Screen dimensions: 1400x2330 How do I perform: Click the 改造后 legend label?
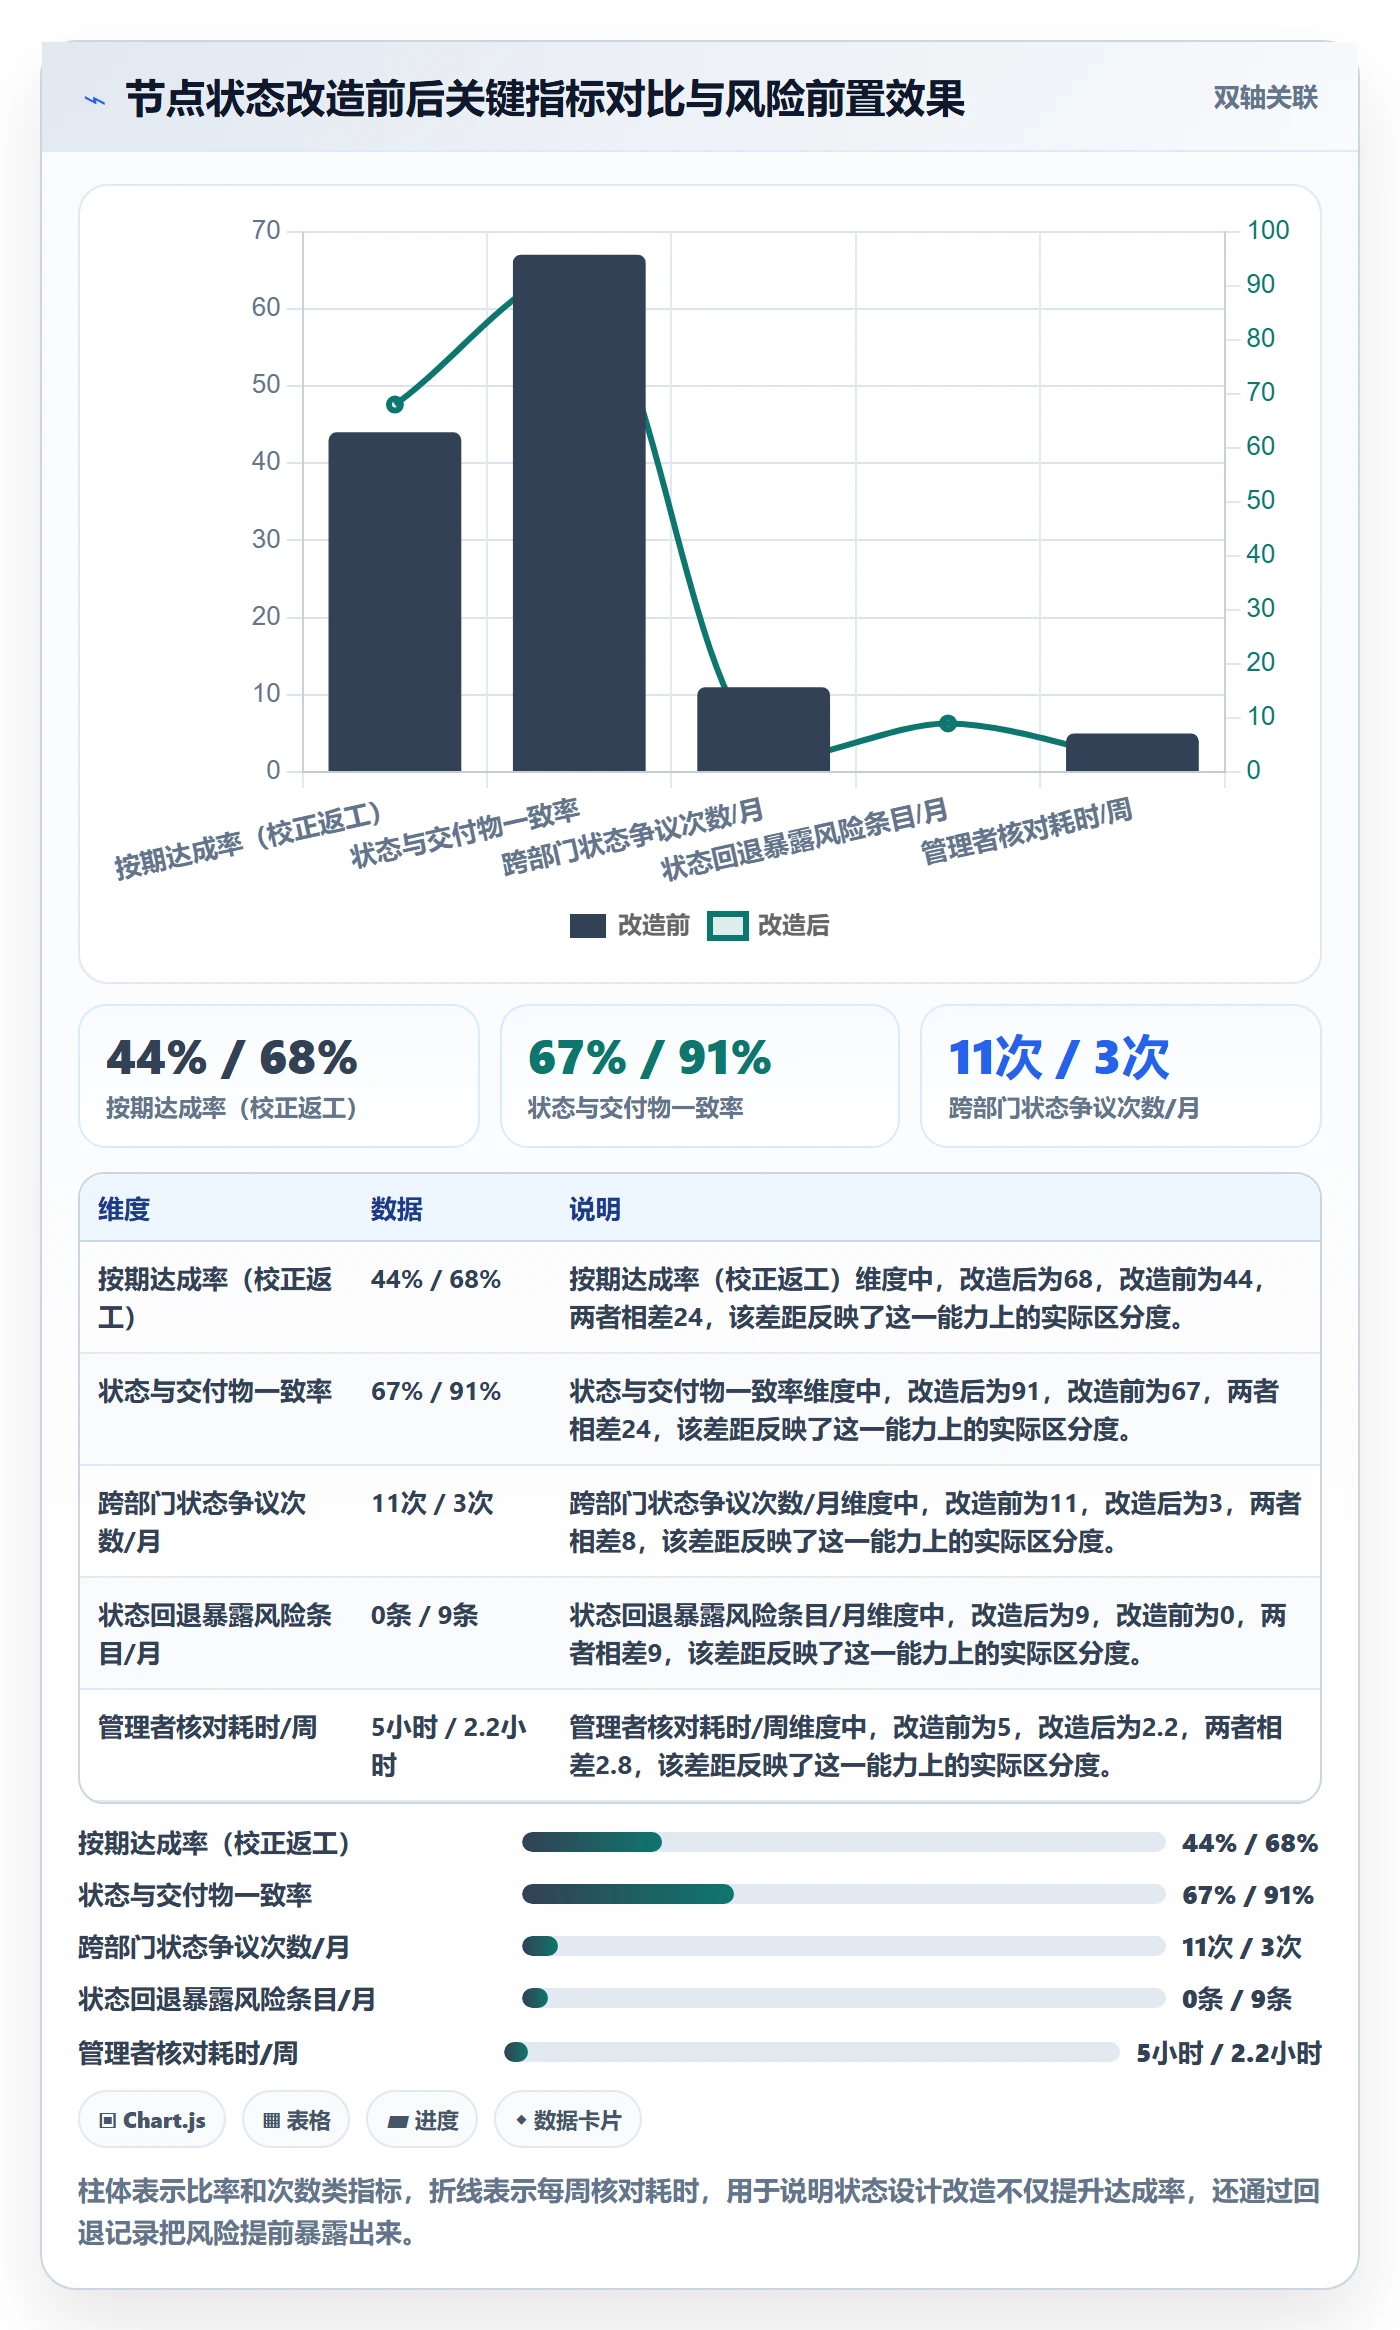(793, 925)
